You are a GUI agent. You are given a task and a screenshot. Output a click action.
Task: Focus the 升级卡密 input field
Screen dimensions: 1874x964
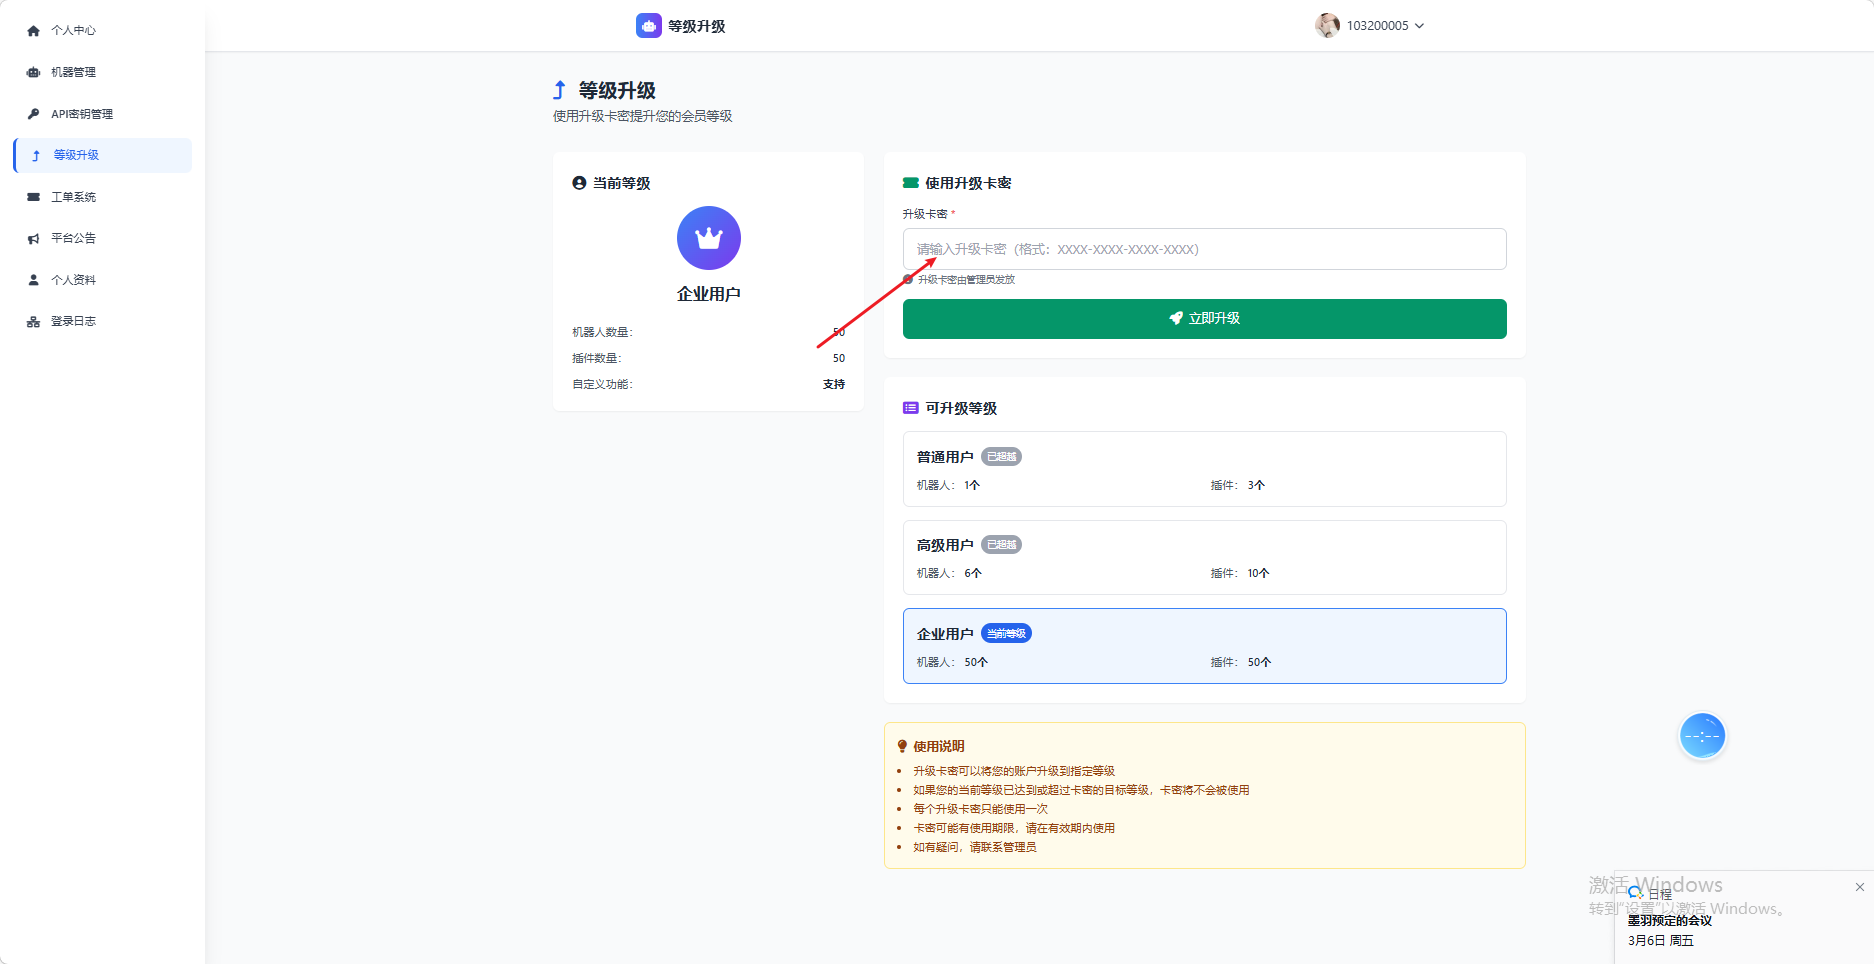(1204, 249)
